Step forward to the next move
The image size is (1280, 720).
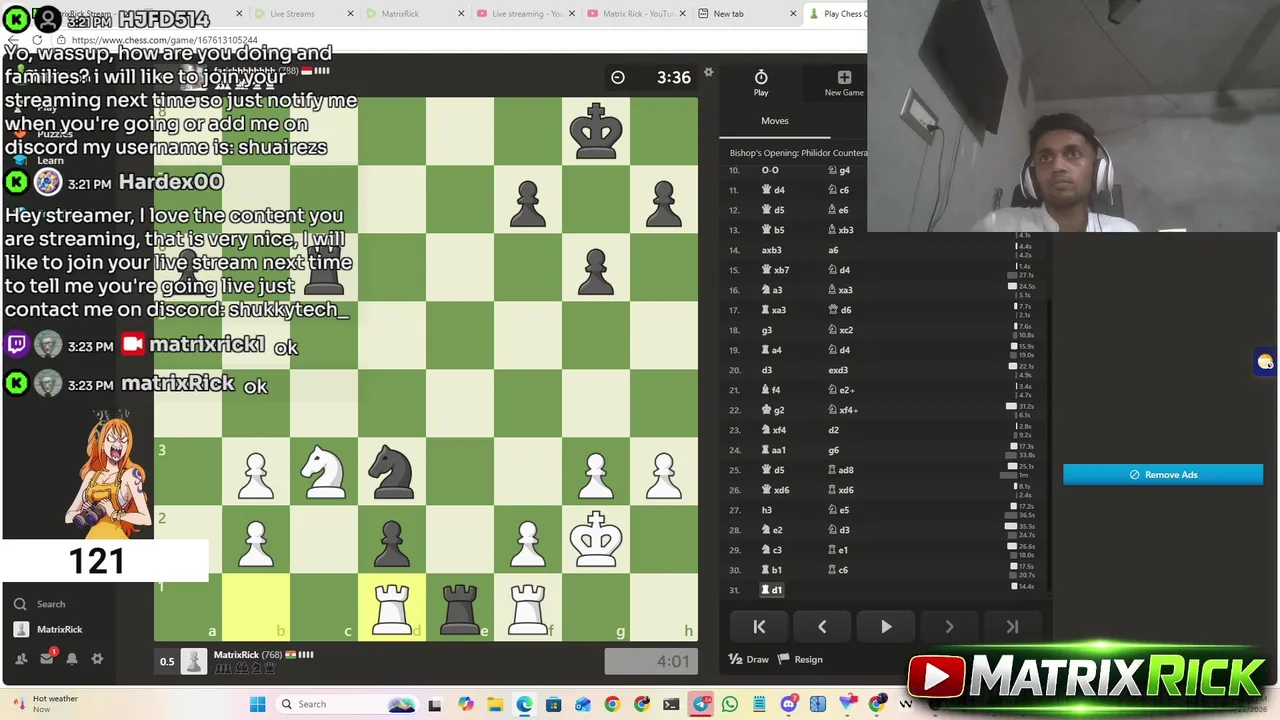(x=949, y=627)
